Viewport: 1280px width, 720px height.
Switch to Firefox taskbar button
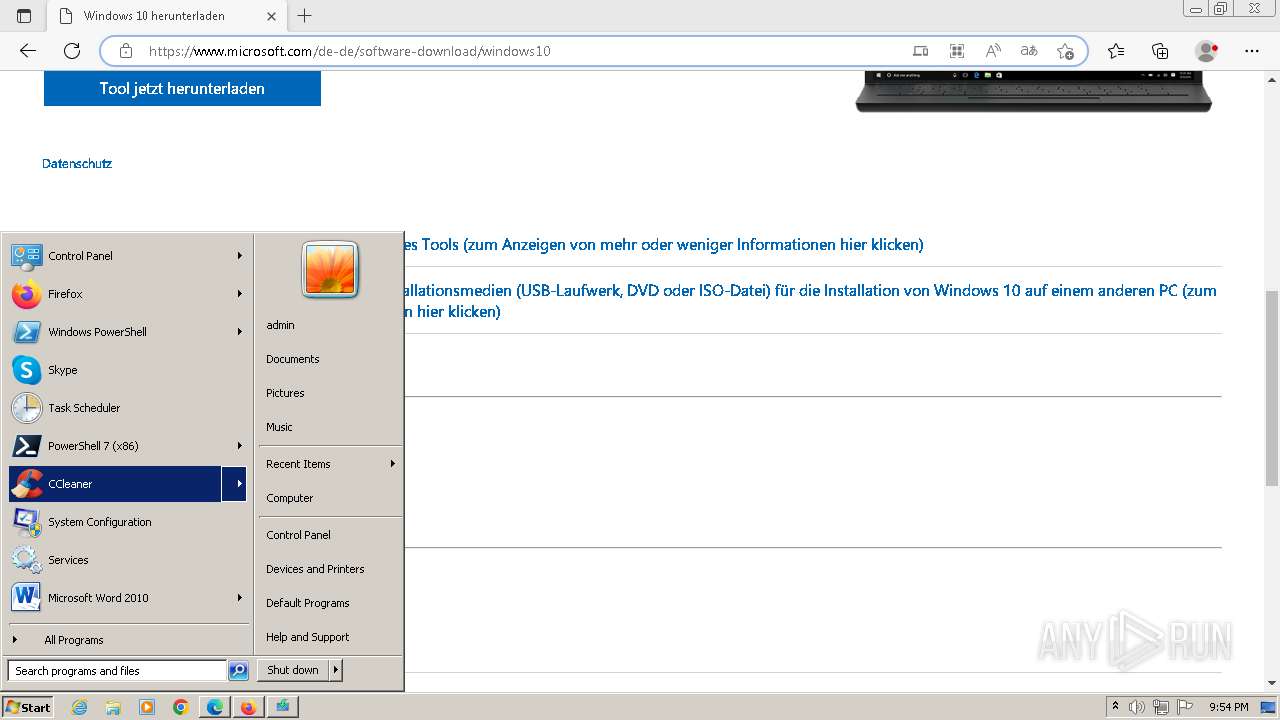tap(248, 707)
